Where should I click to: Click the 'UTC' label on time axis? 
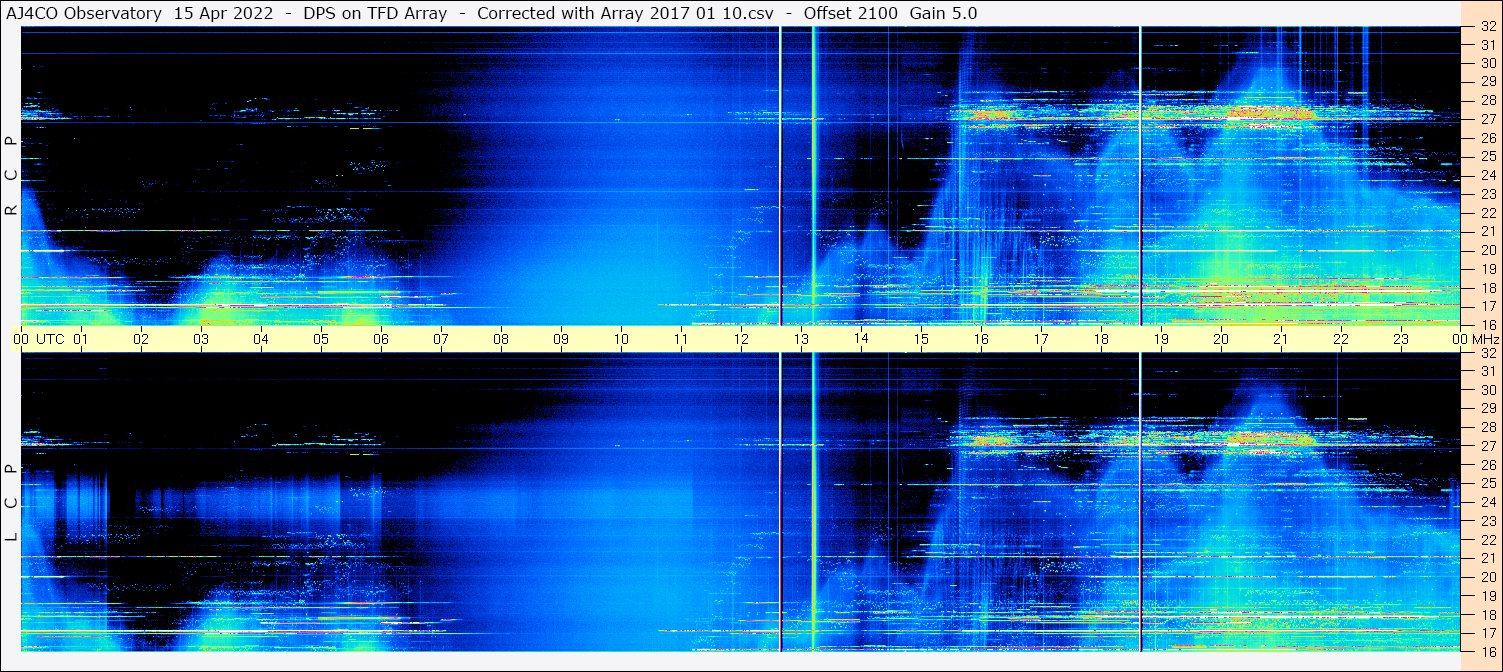[x=50, y=339]
